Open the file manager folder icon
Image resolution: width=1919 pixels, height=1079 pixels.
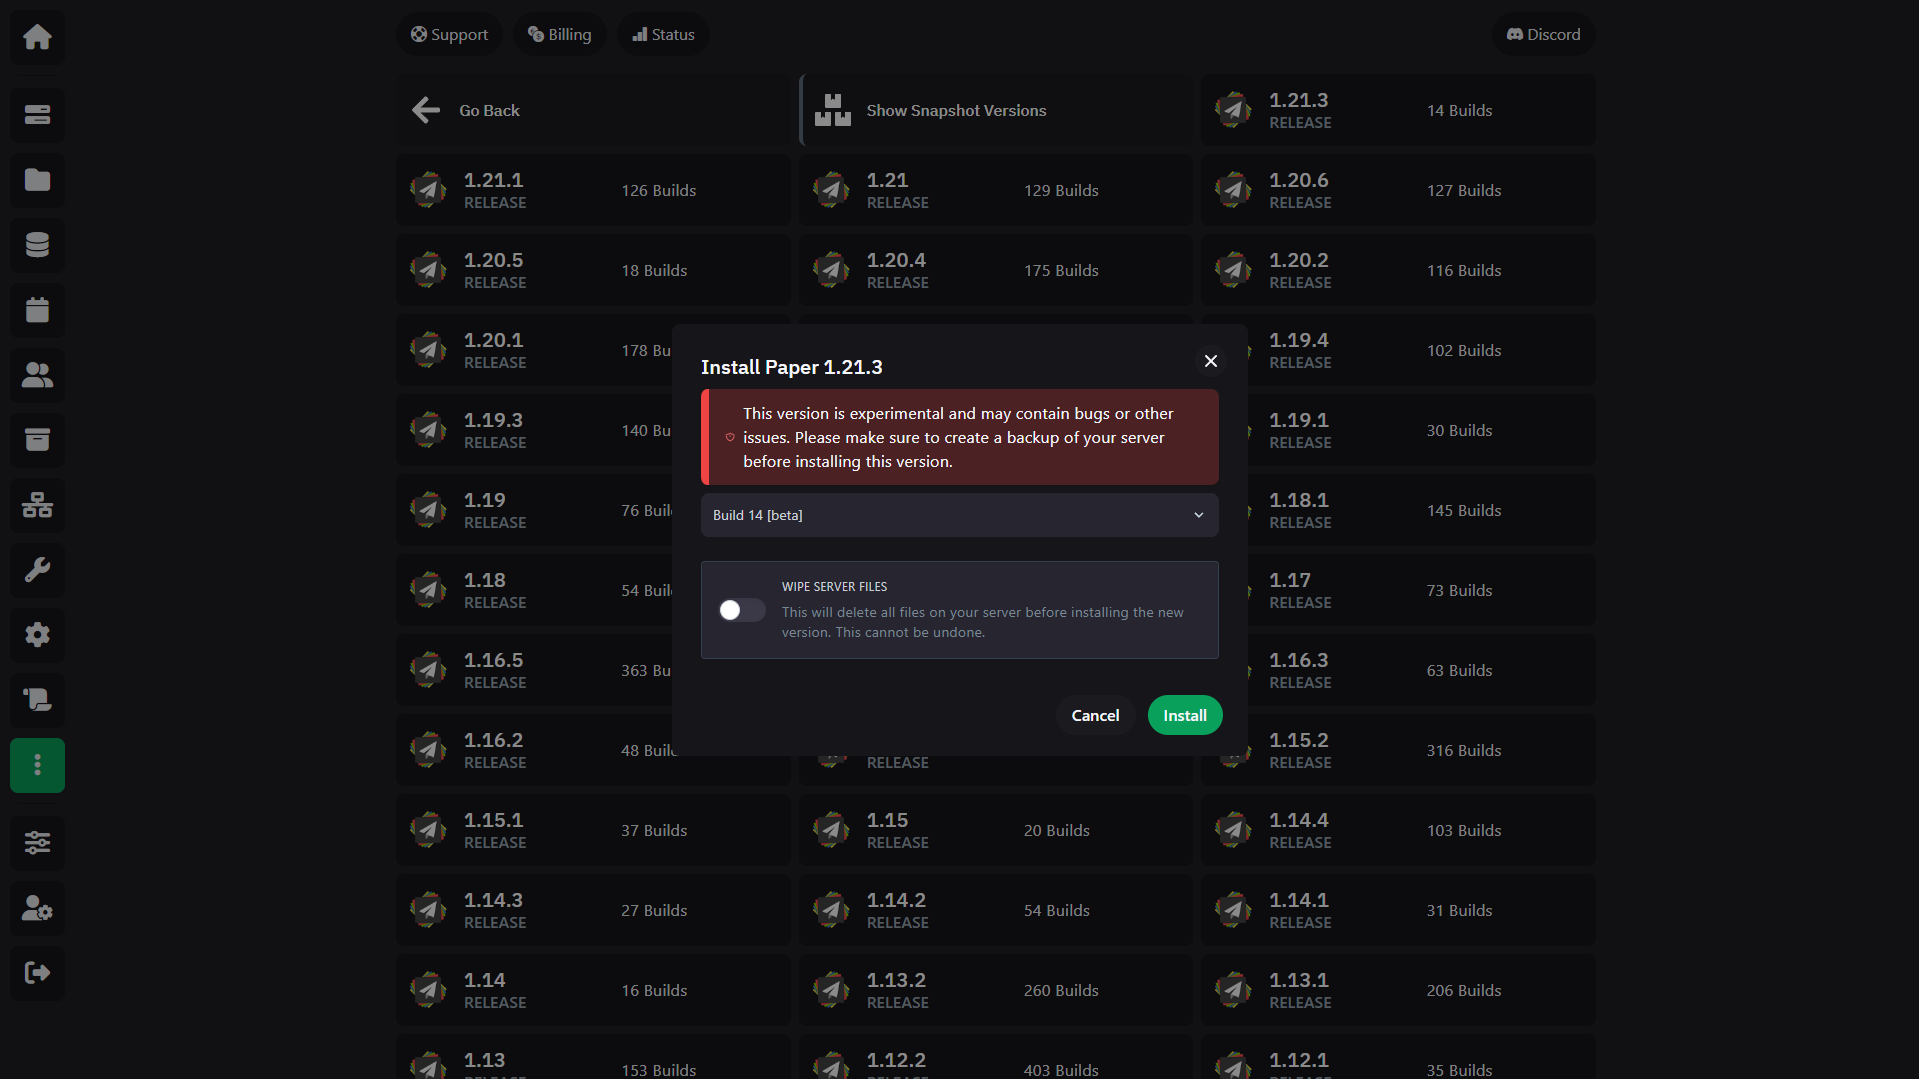click(x=37, y=180)
